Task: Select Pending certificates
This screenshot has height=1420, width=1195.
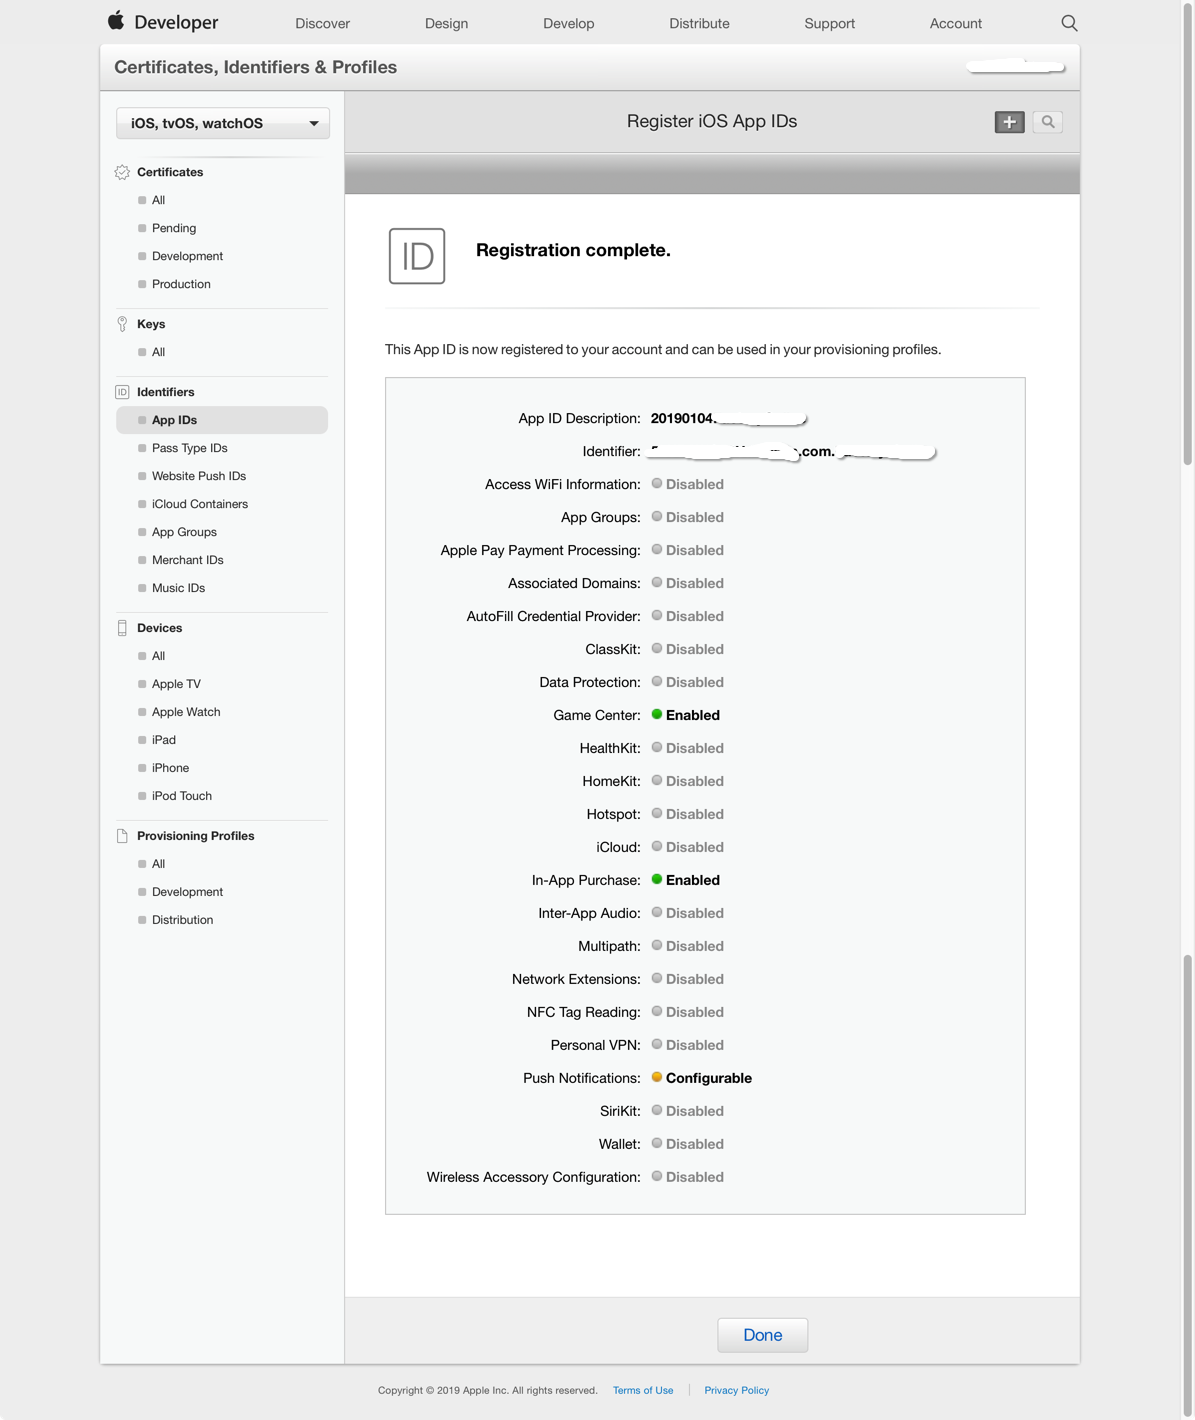Action: 174,228
